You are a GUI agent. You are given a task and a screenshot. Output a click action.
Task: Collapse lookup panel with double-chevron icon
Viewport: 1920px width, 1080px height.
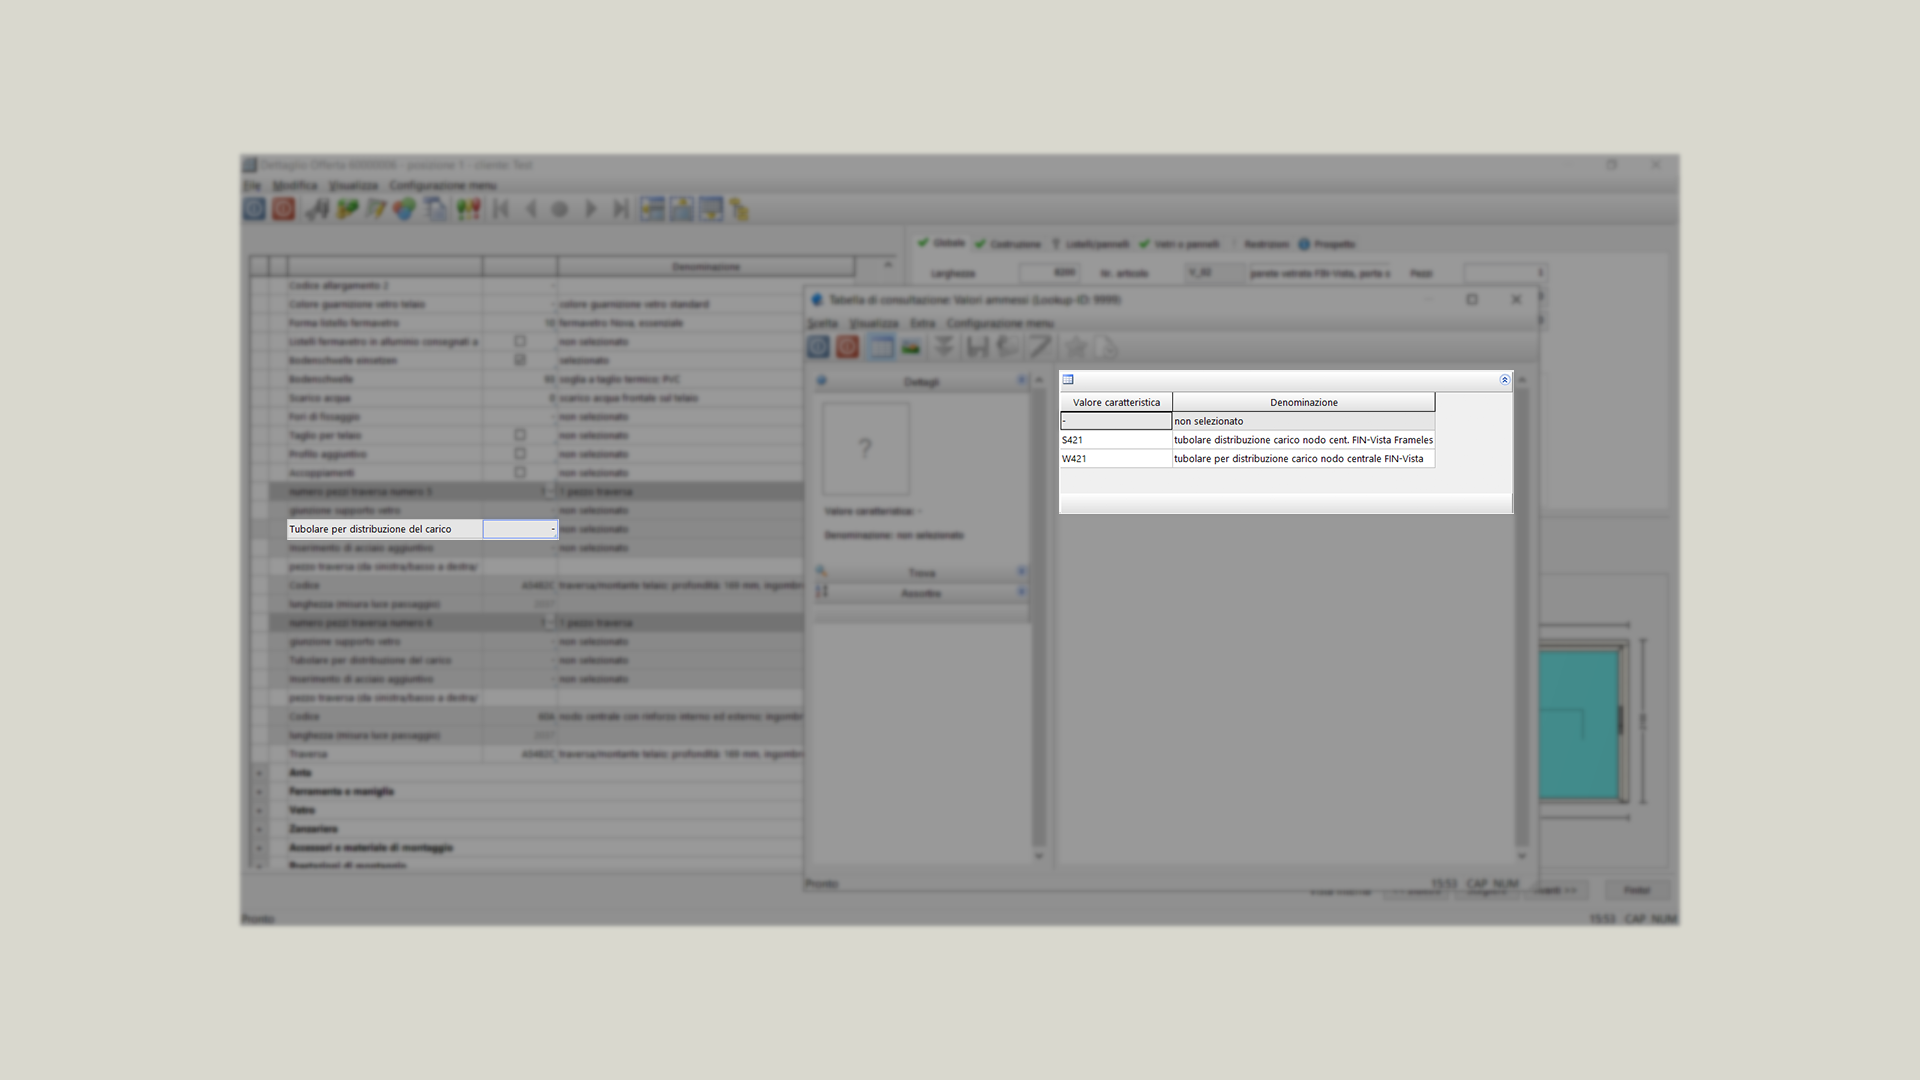click(1504, 380)
